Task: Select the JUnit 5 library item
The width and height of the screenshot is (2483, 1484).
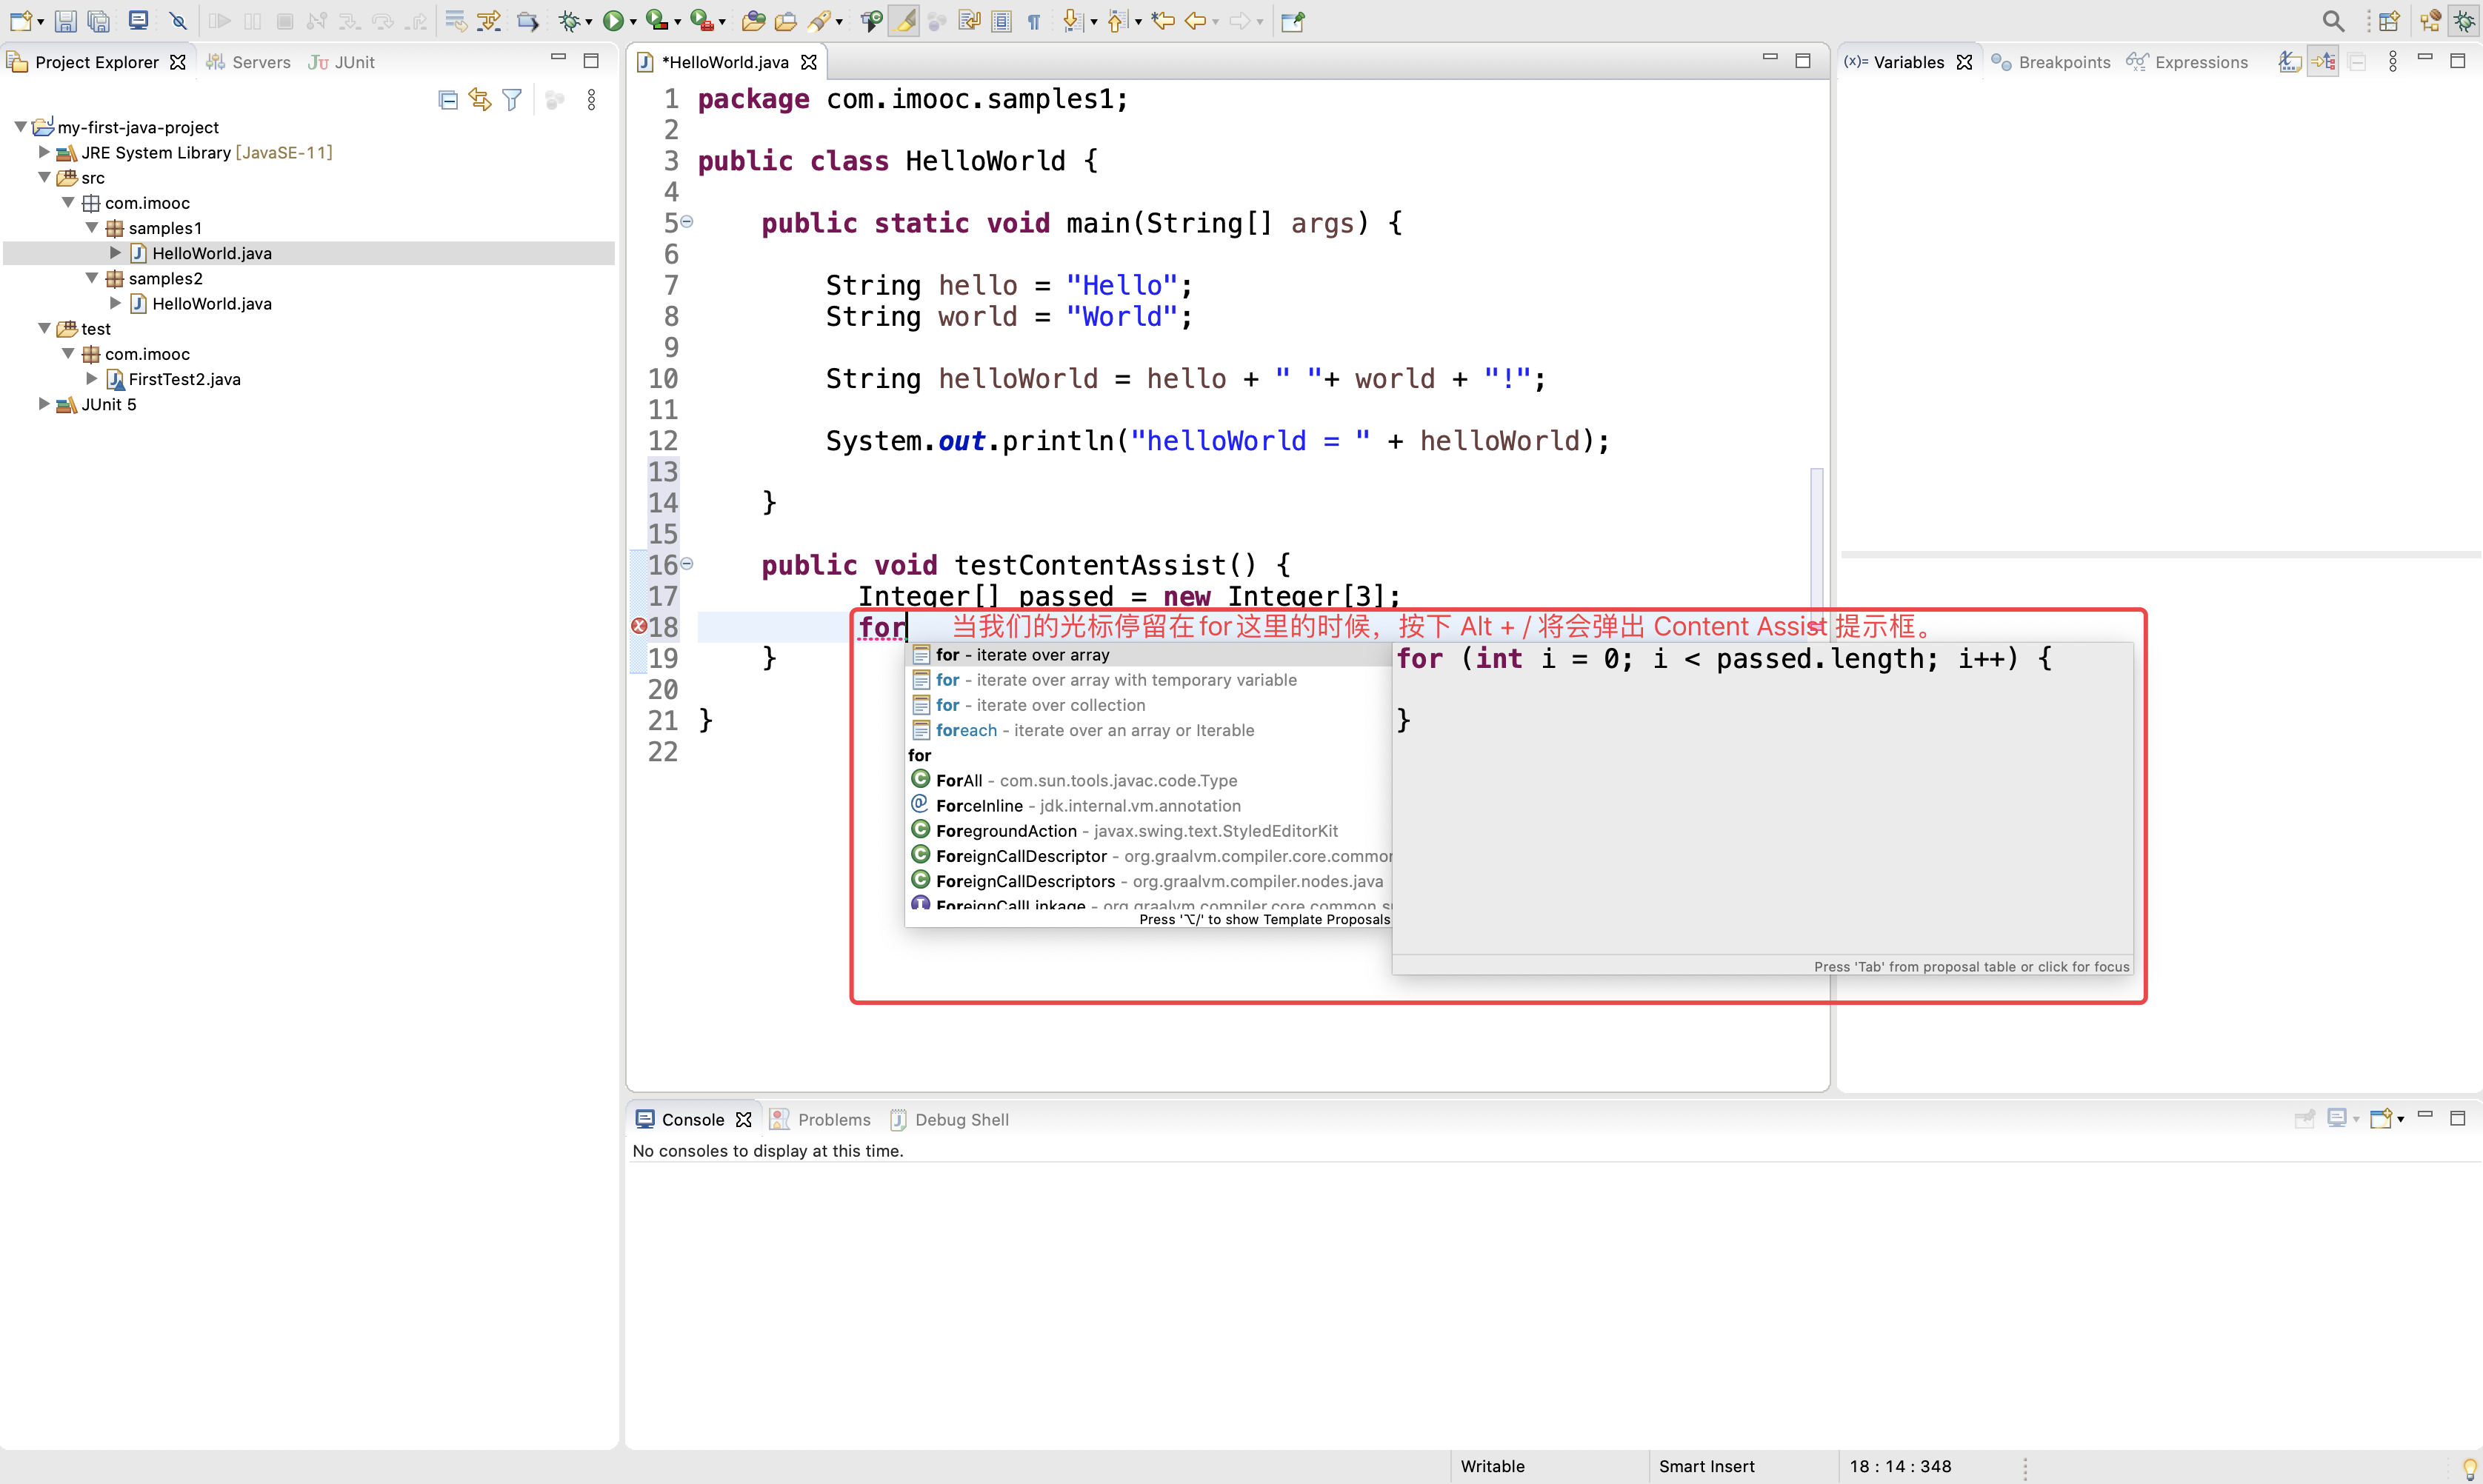Action: click(108, 404)
